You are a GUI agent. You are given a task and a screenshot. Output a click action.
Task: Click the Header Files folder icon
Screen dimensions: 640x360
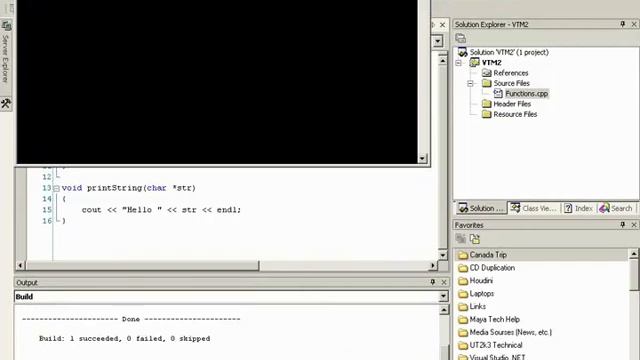coord(486,104)
